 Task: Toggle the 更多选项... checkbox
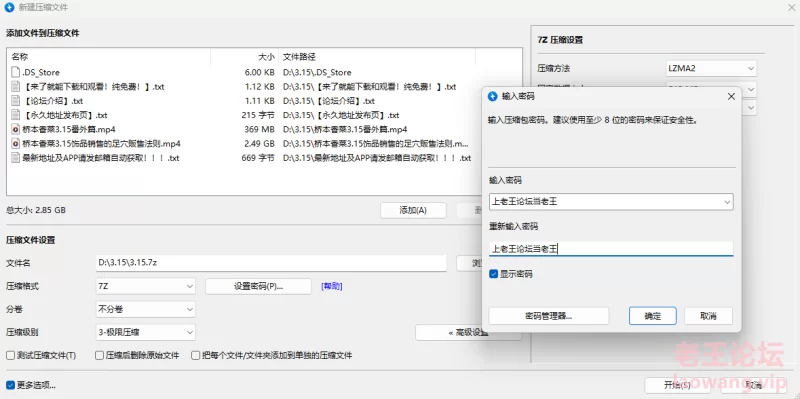(x=10, y=385)
